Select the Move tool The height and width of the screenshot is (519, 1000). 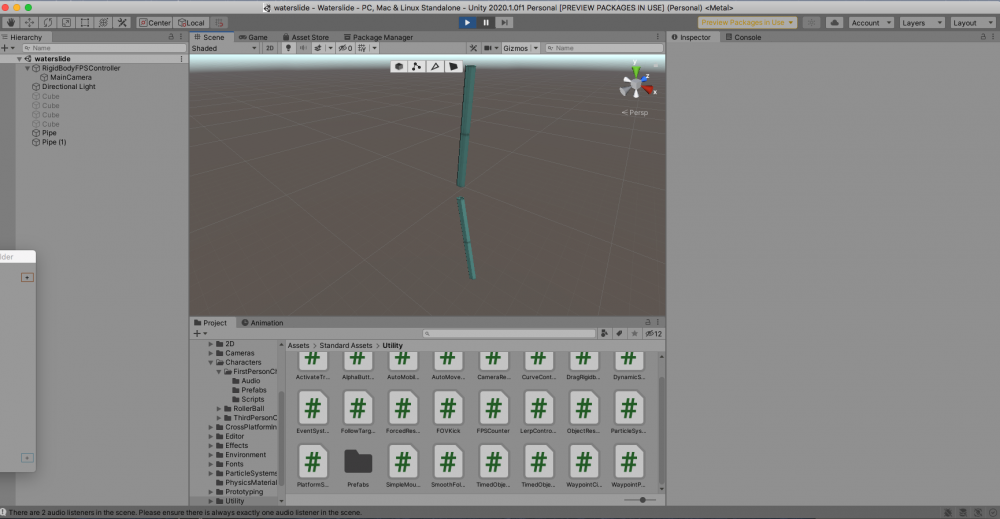click(29, 22)
